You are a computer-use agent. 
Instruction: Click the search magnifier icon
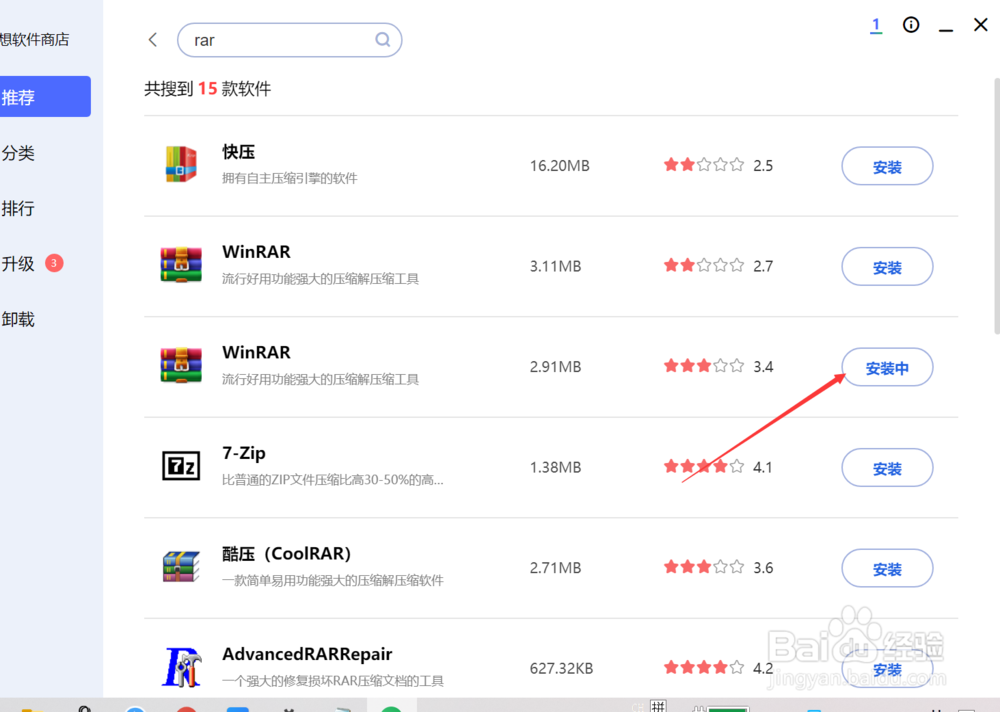[382, 39]
